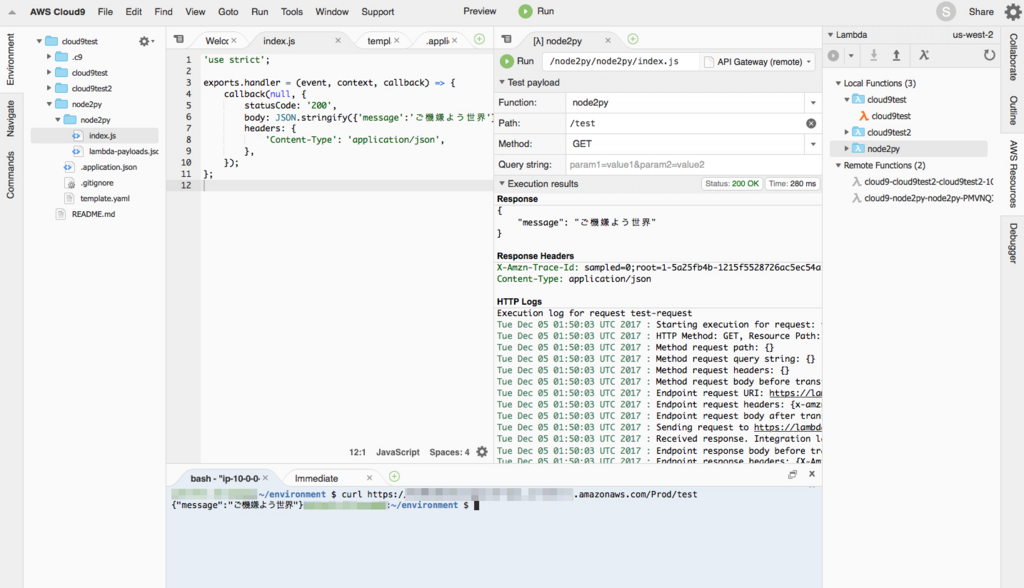1024x588 pixels.
Task: Open the API Gateway (remote) run mode dropdown
Action: coord(758,61)
